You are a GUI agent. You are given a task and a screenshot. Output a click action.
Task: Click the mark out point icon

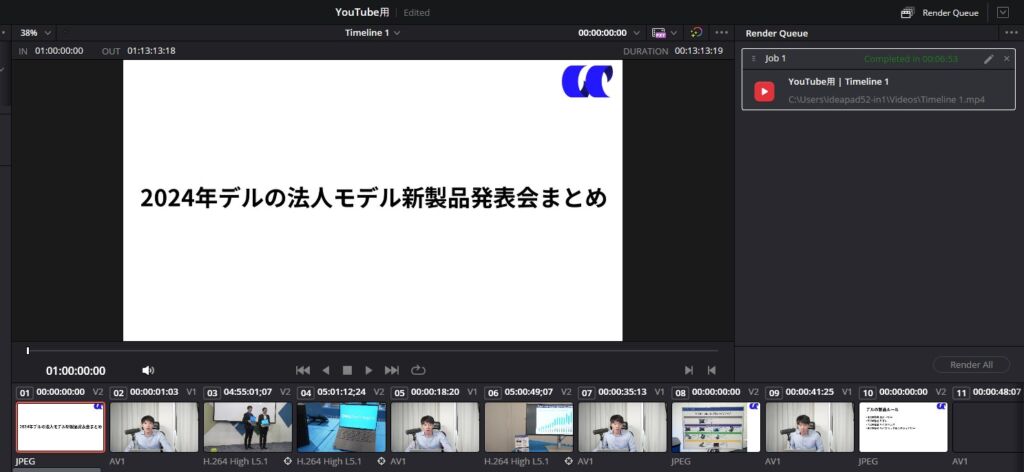click(711, 370)
